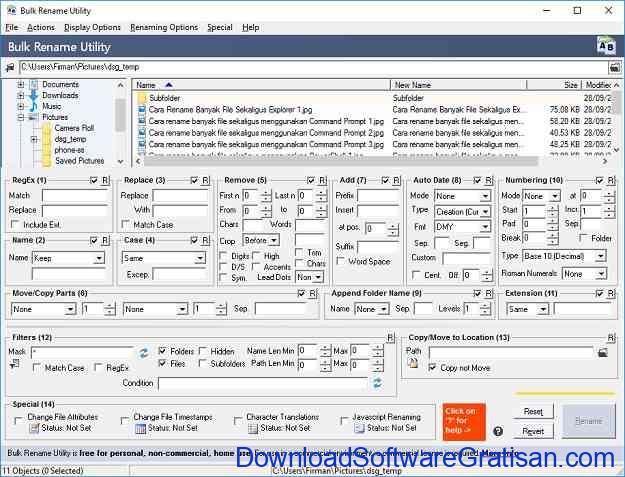Viewport: 625px width, 477px height.
Task: Click the round question mark help icon
Action: 498,431
